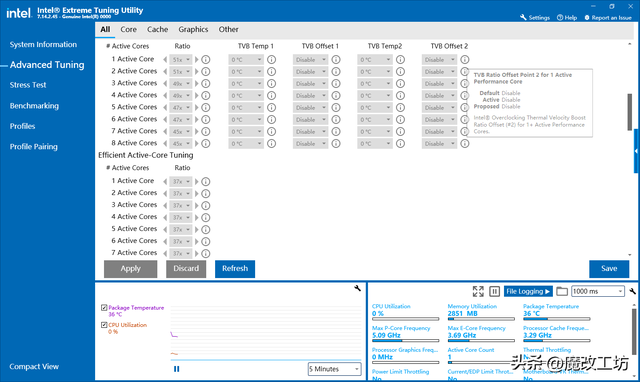Viewport: 640px width, 382px height.
Task: Click the Package Temperature meter bar
Action: click(x=557, y=319)
